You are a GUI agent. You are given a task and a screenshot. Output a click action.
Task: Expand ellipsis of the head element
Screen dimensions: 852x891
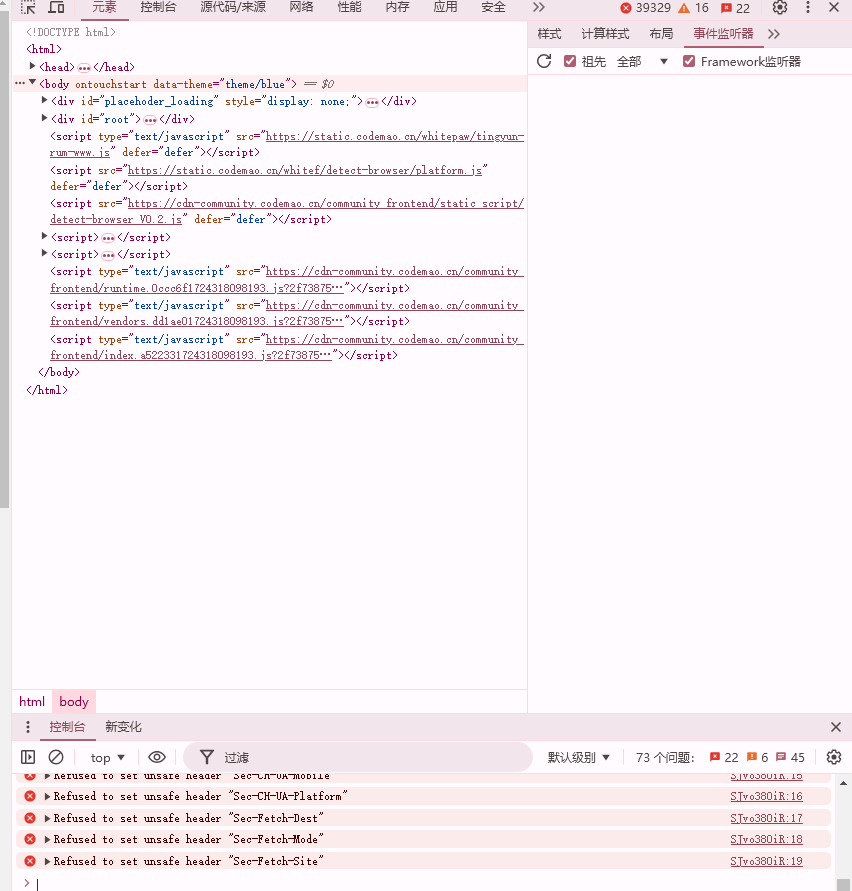coord(84,68)
